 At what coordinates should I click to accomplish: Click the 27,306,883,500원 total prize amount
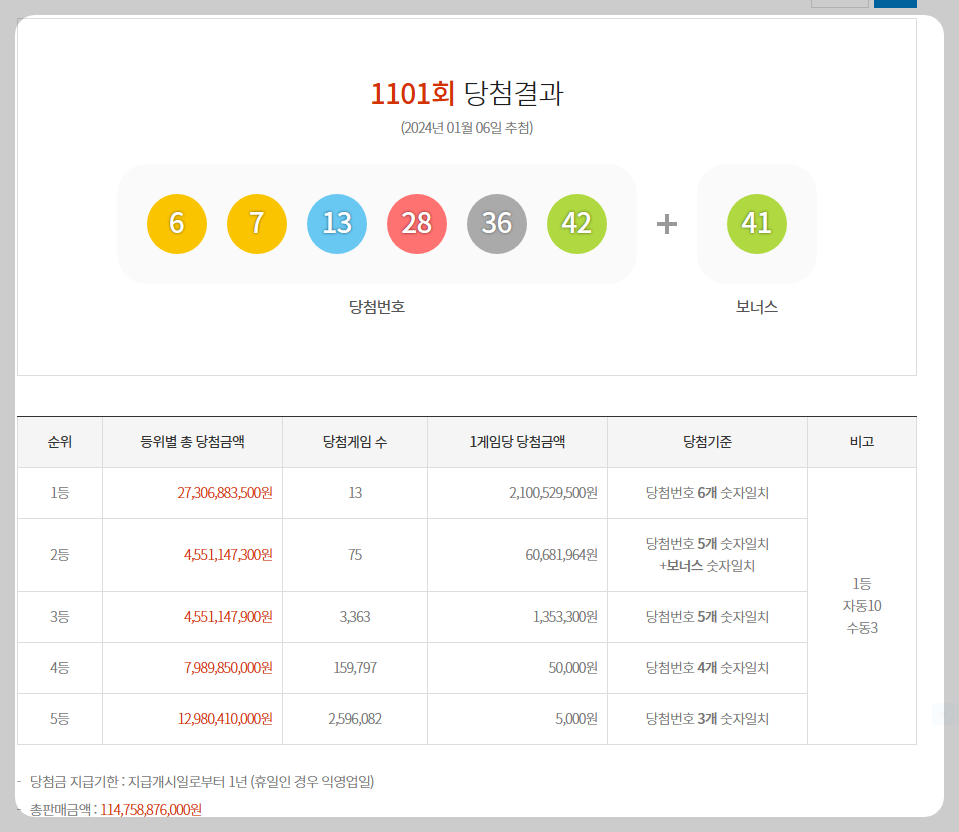(x=225, y=492)
